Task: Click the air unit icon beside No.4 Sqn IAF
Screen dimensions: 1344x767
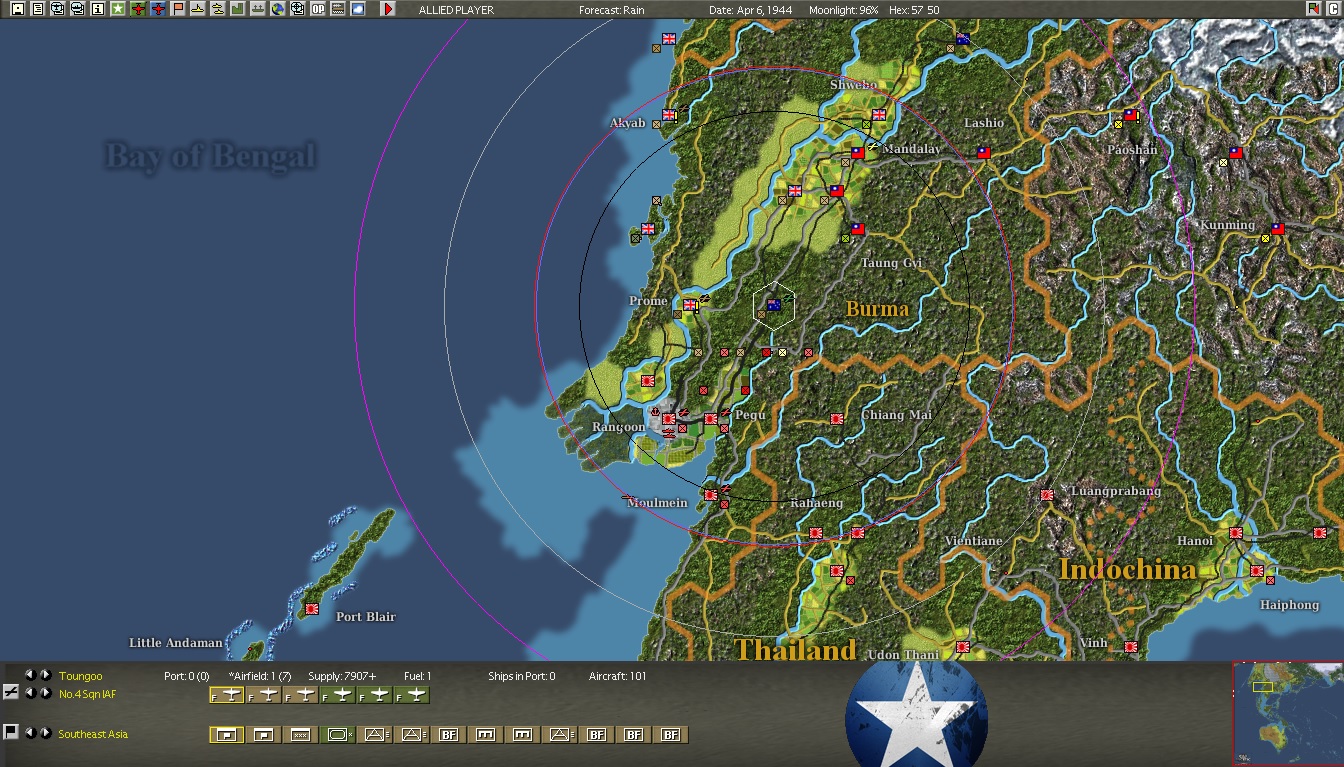Action: 11,692
